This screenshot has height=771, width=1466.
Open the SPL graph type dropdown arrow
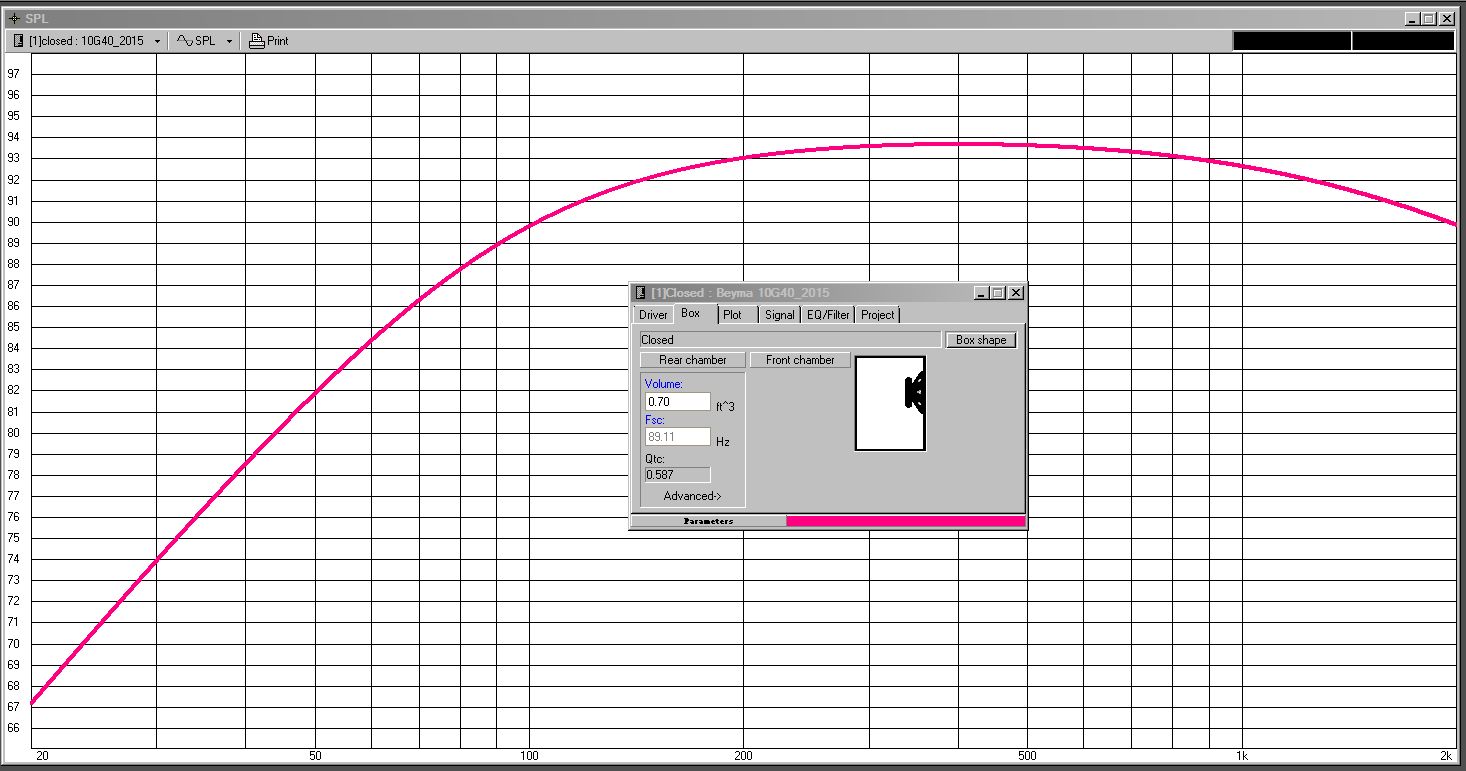(229, 42)
